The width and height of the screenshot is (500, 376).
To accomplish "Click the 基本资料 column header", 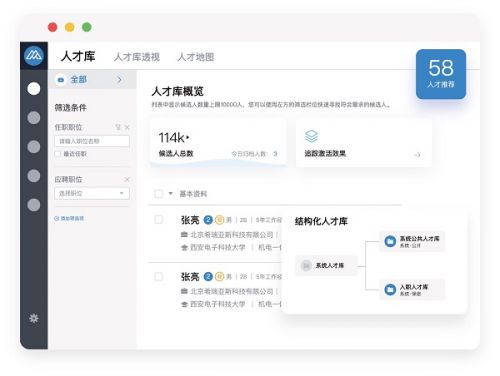I will click(193, 194).
